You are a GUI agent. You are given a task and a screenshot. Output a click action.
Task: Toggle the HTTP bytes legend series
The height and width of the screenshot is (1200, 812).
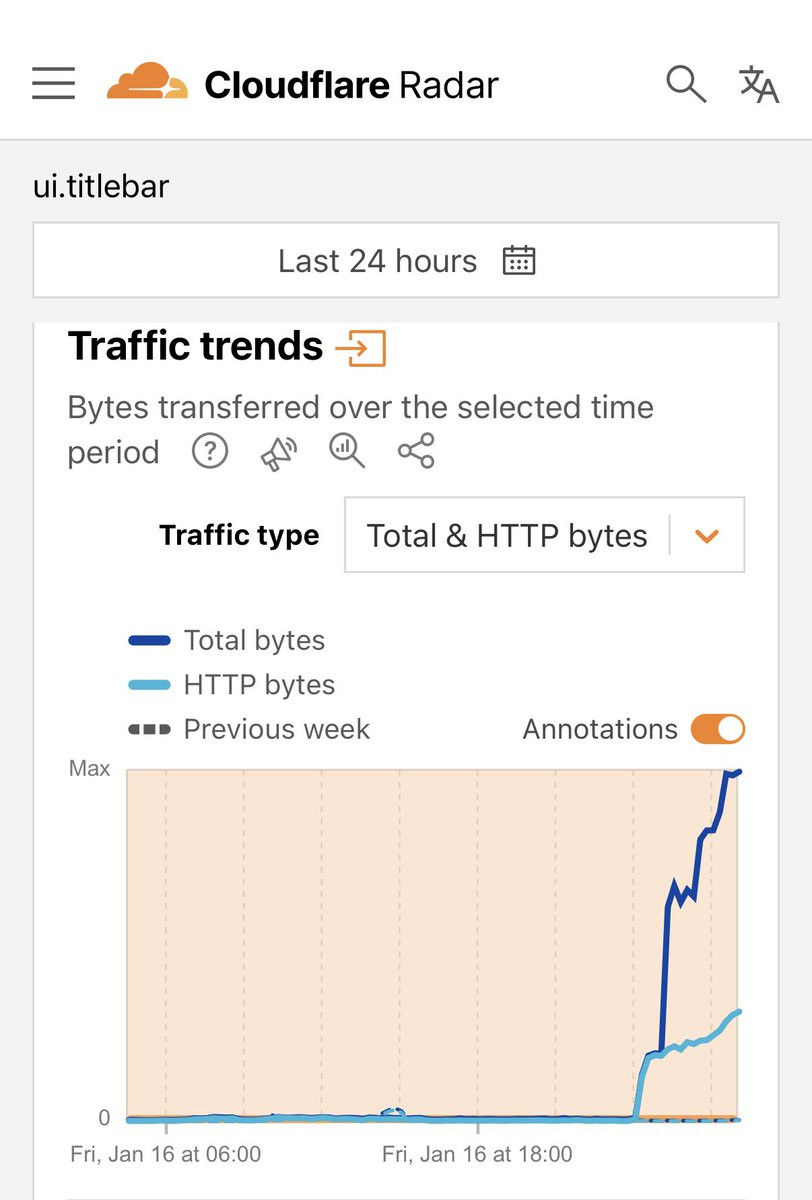231,685
